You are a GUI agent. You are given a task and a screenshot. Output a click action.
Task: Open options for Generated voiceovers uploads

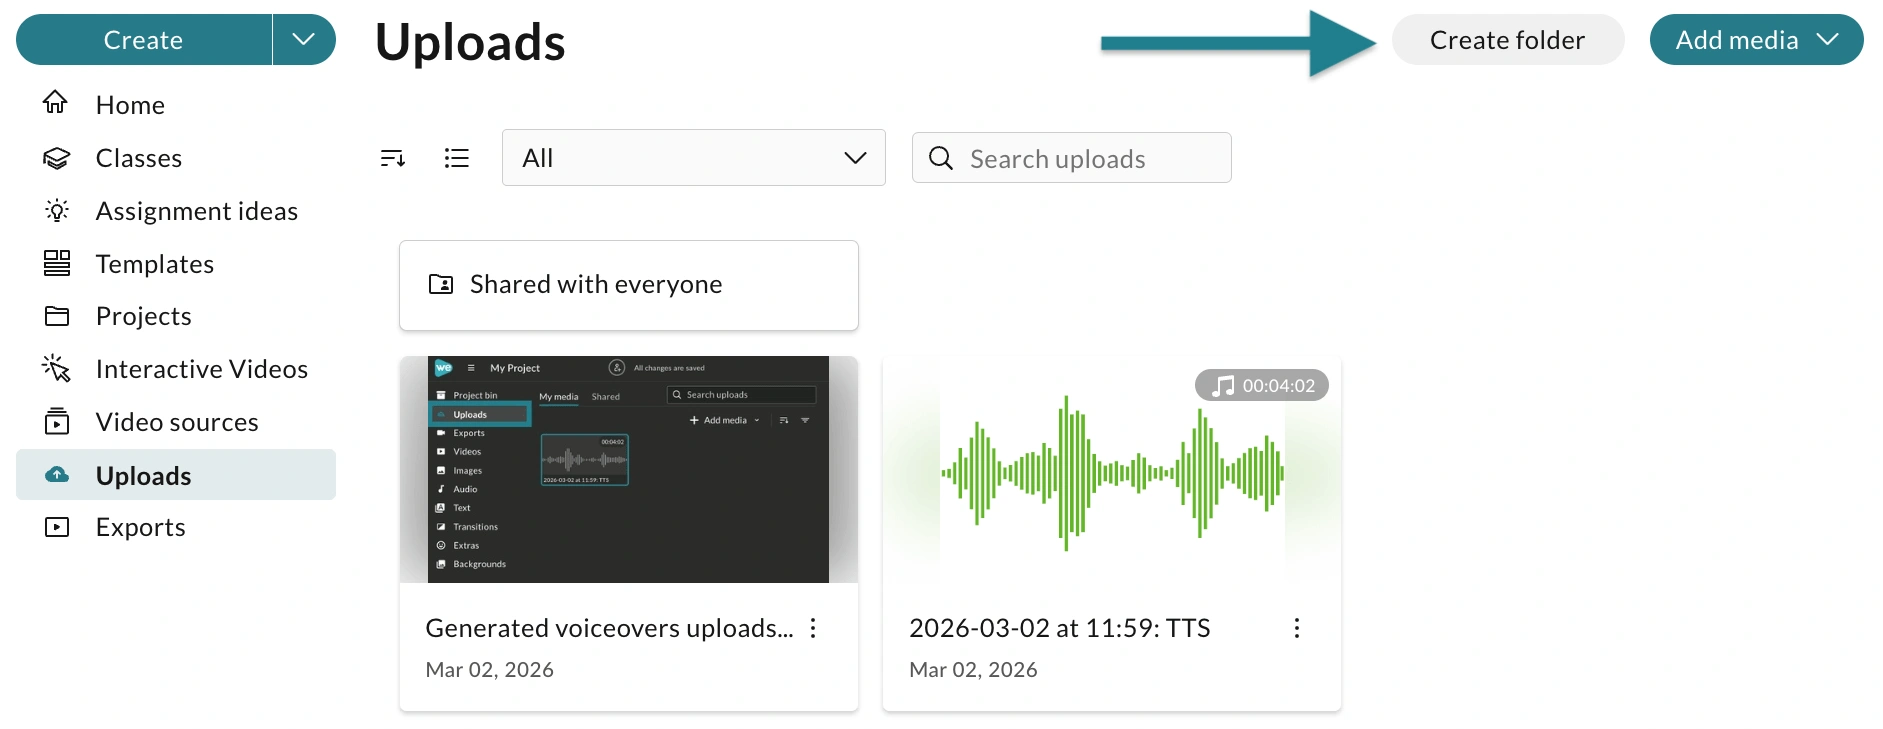[x=813, y=628]
